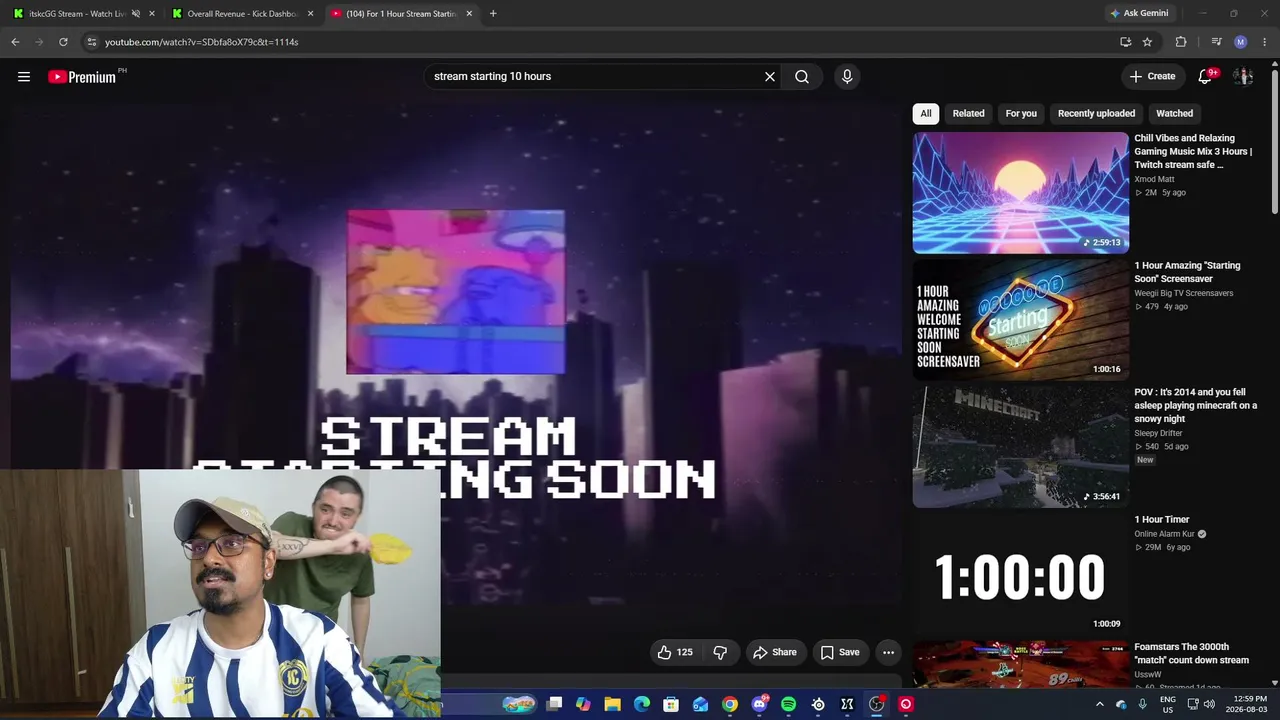Open YouTube notifications bell
The height and width of the screenshot is (720, 1280).
[1205, 76]
